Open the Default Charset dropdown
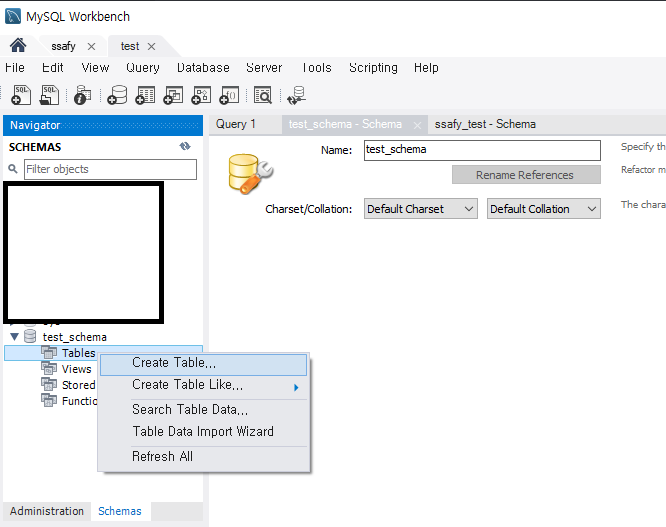 [x=420, y=209]
